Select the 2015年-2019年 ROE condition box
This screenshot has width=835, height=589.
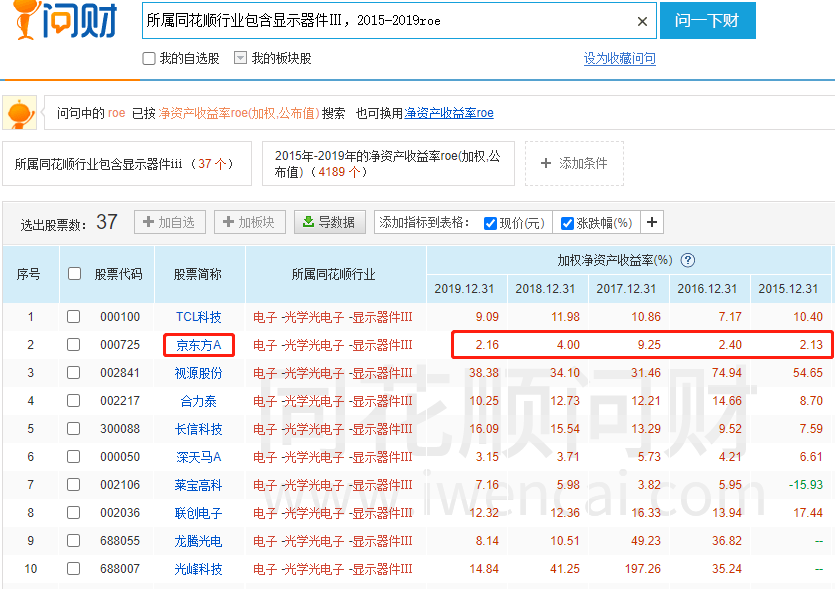click(x=388, y=163)
